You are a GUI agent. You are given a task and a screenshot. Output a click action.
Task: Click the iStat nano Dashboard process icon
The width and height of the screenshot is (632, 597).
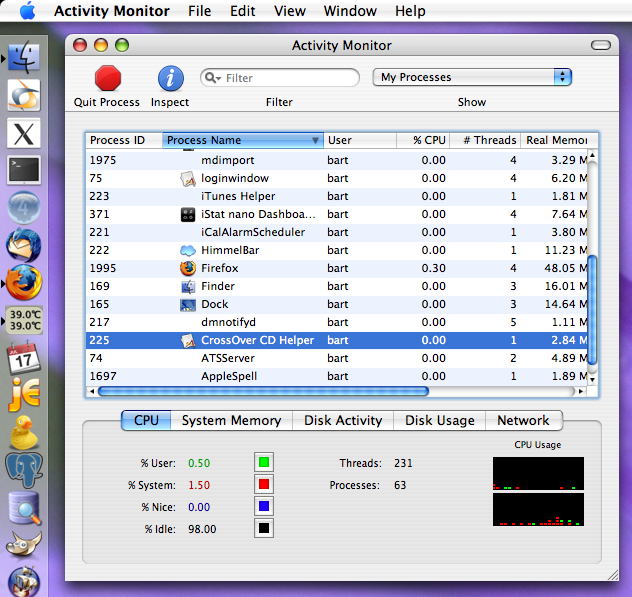pos(187,214)
